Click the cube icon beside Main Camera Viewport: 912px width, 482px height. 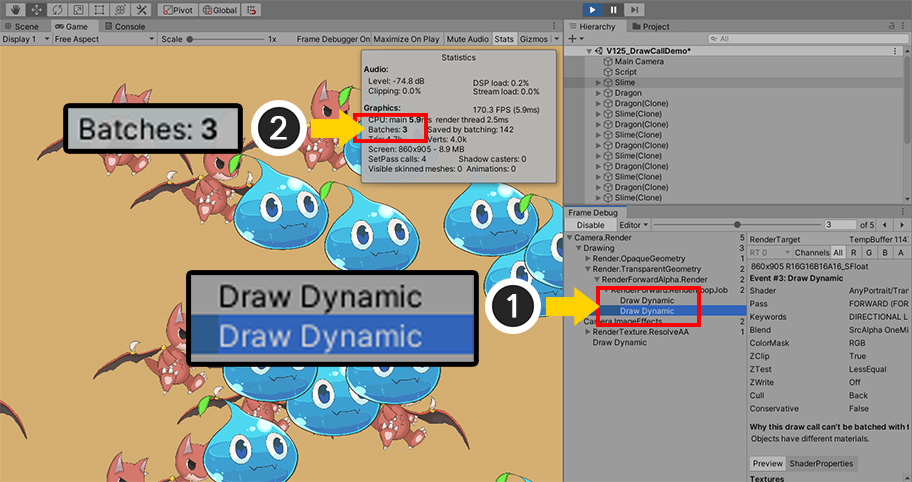click(x=608, y=62)
